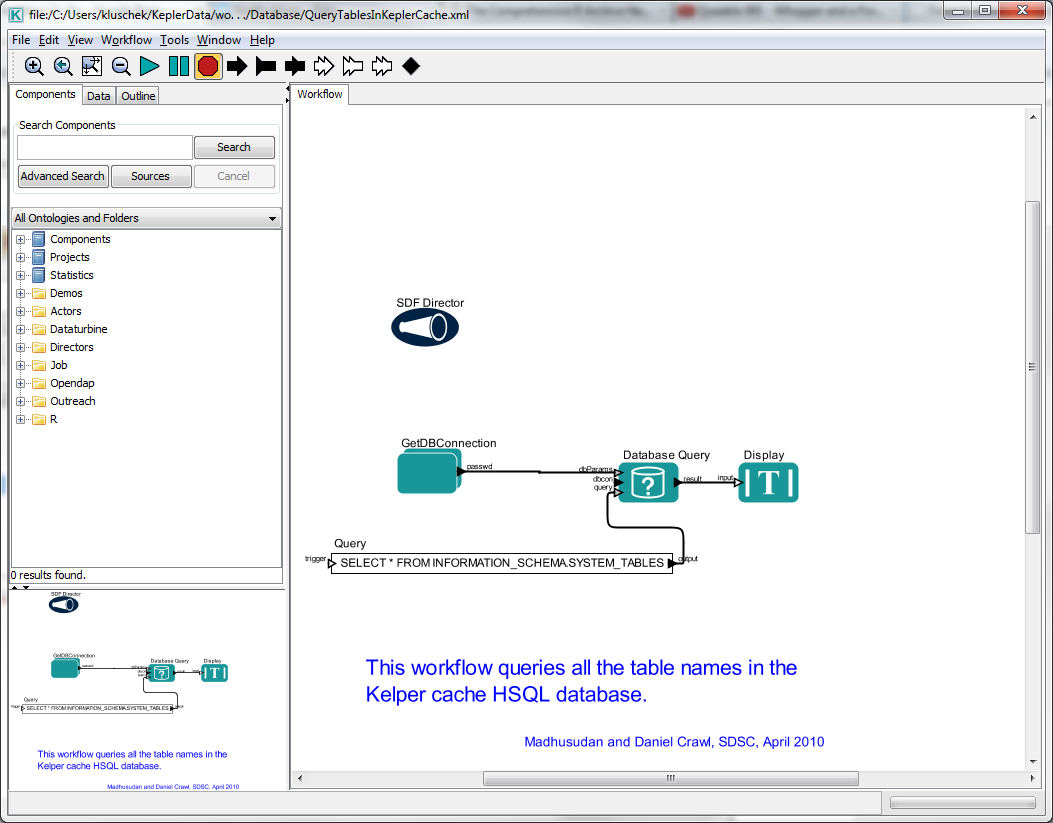Open the File menu
The width and height of the screenshot is (1053, 823).
click(x=21, y=40)
